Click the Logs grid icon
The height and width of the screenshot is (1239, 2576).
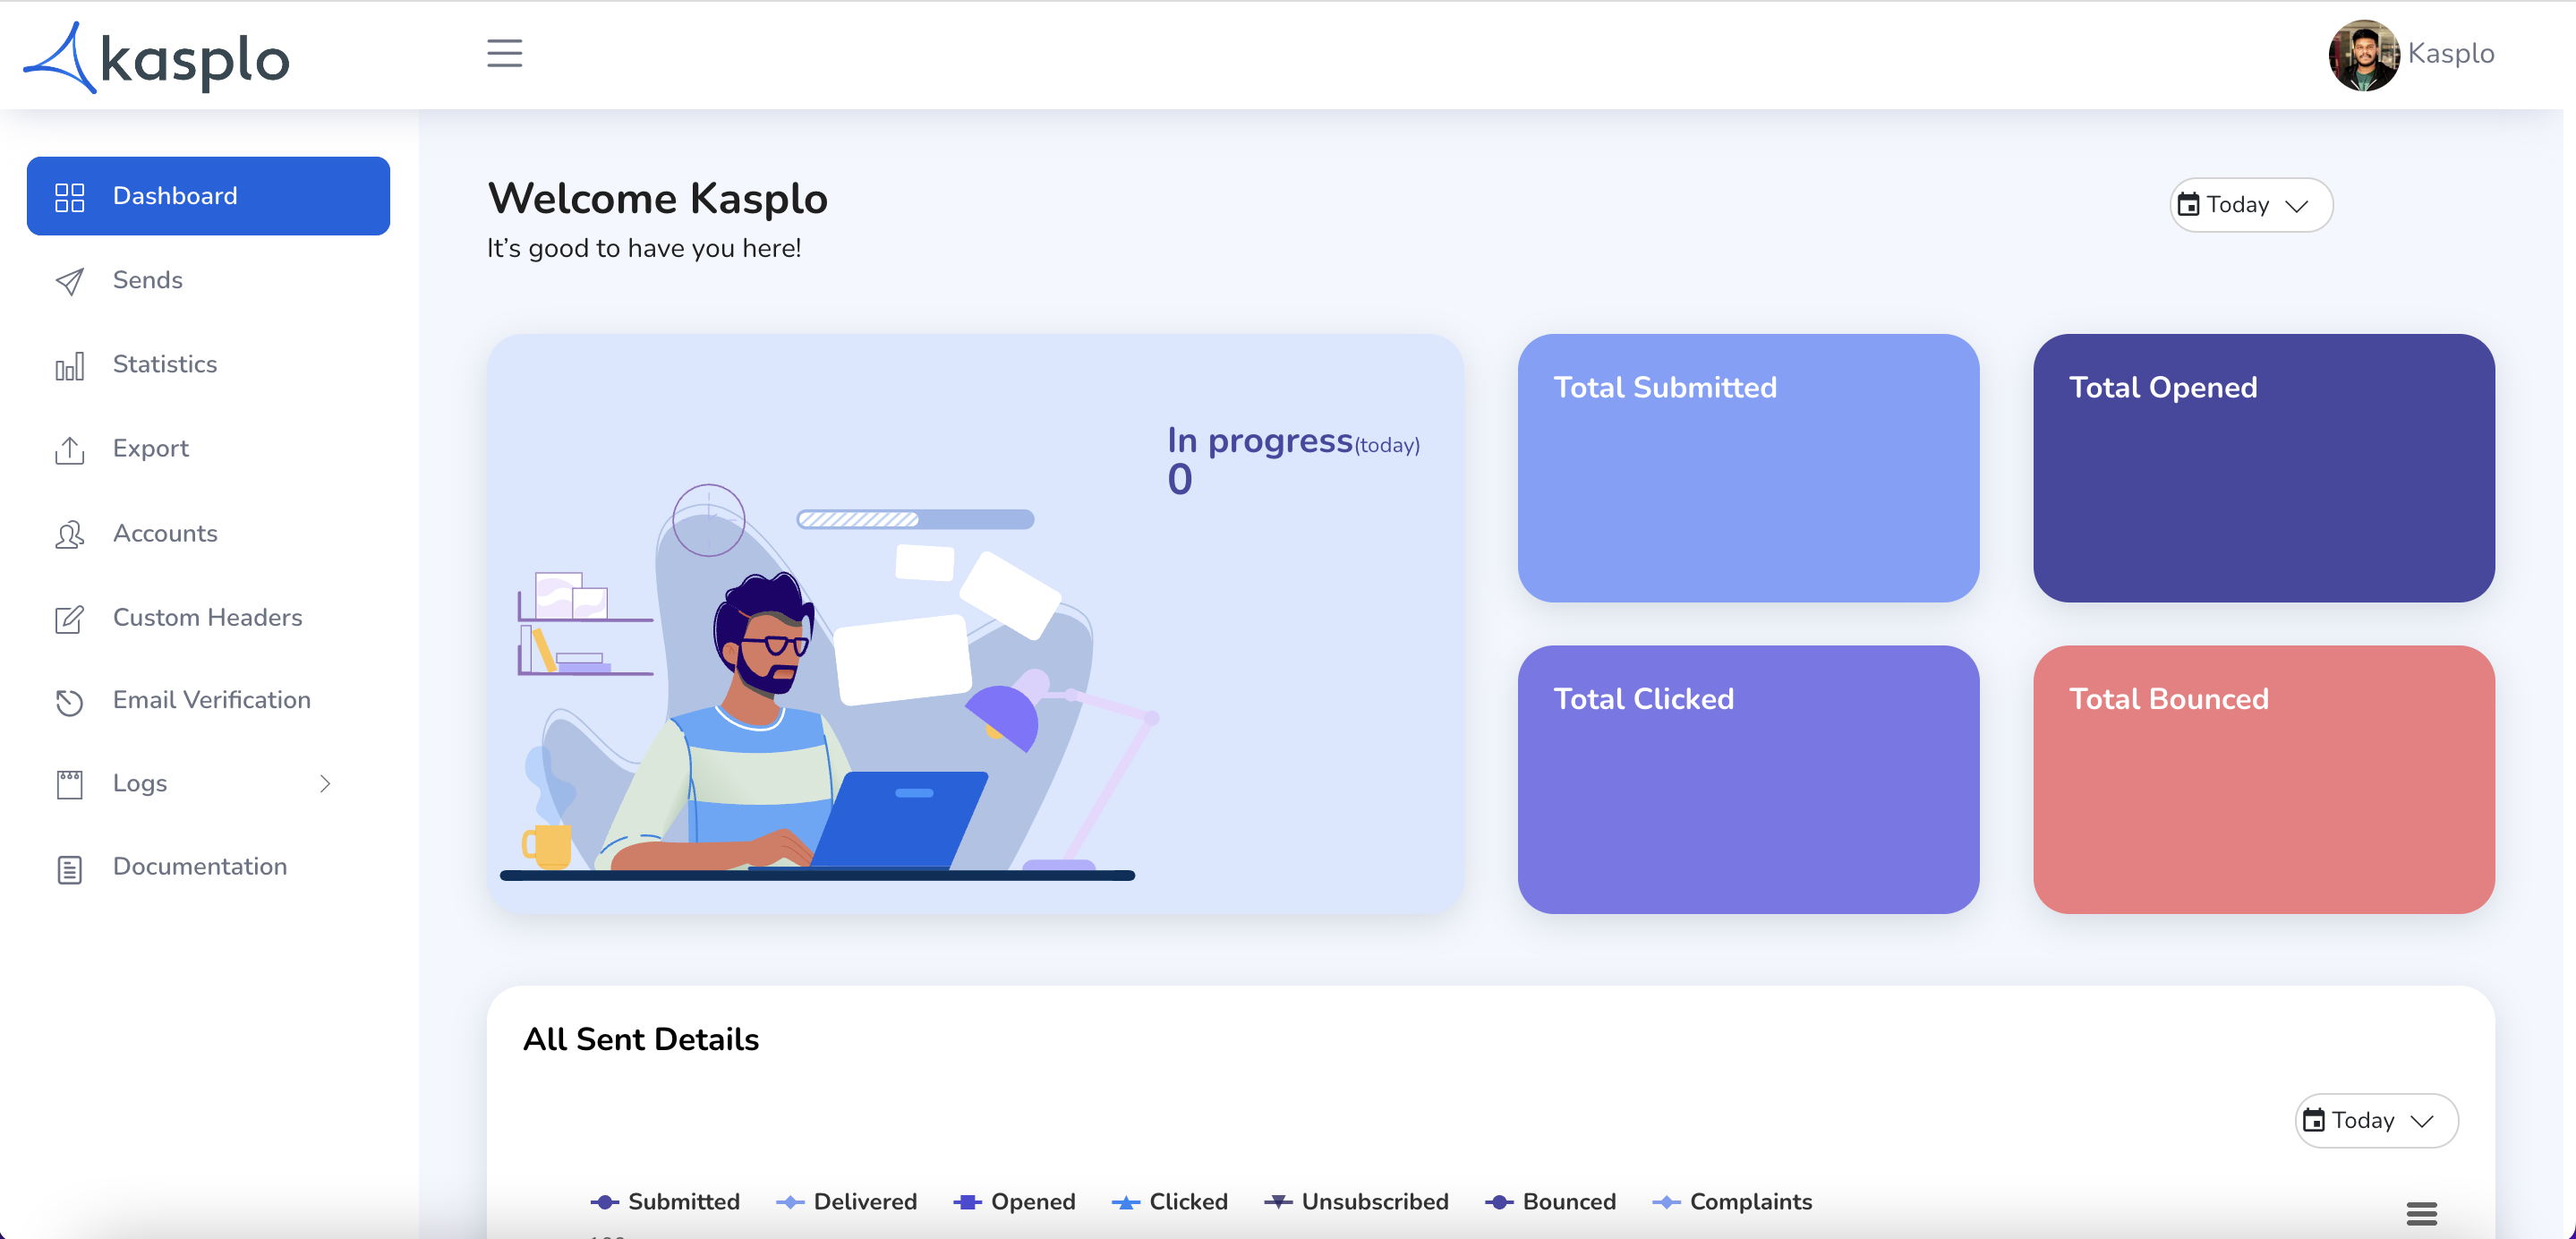pyautogui.click(x=67, y=782)
